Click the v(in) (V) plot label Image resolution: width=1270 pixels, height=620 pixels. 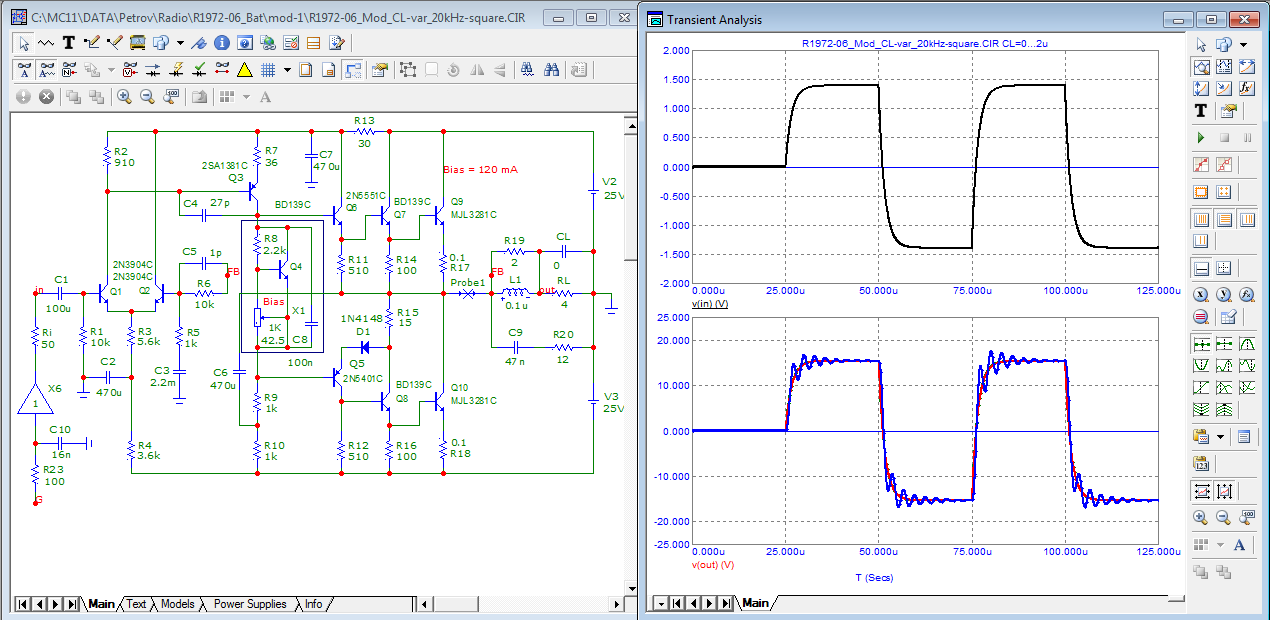[x=709, y=303]
